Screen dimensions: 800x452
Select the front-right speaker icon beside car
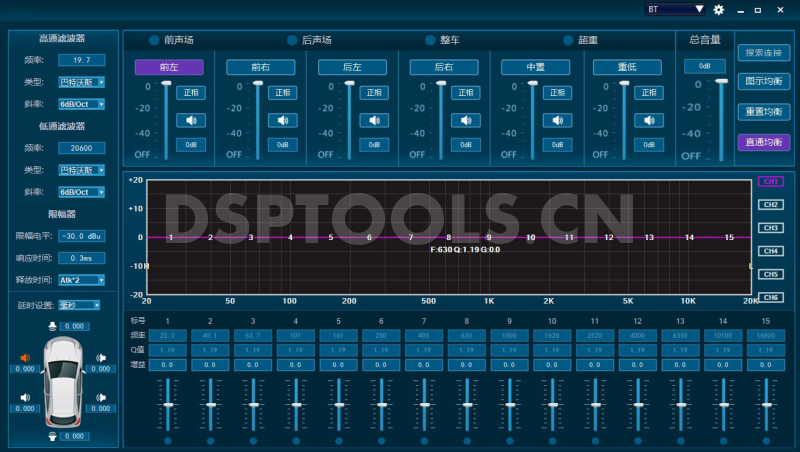(101, 358)
